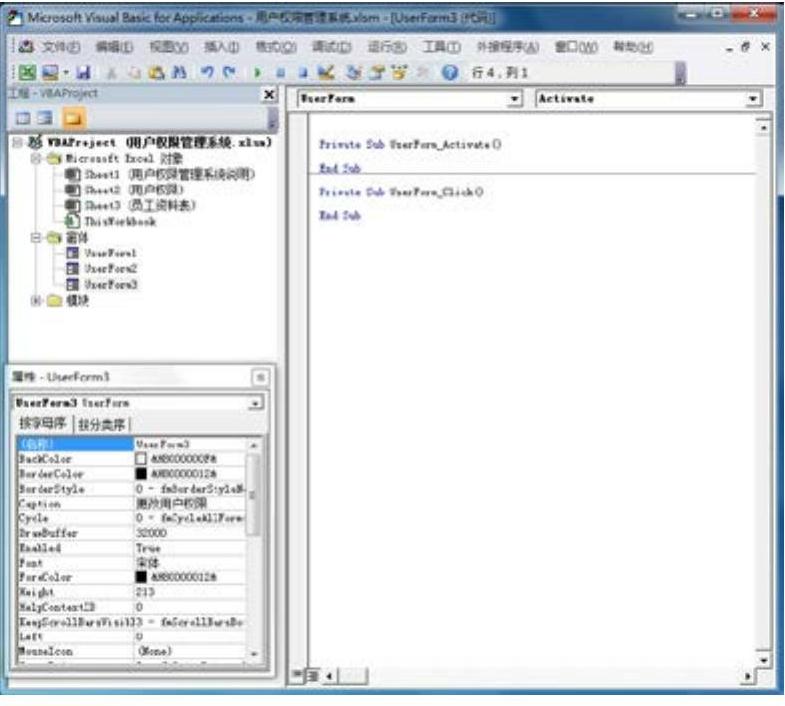Click the Break pause icon
785x706 pixels.
pyautogui.click(x=280, y=73)
